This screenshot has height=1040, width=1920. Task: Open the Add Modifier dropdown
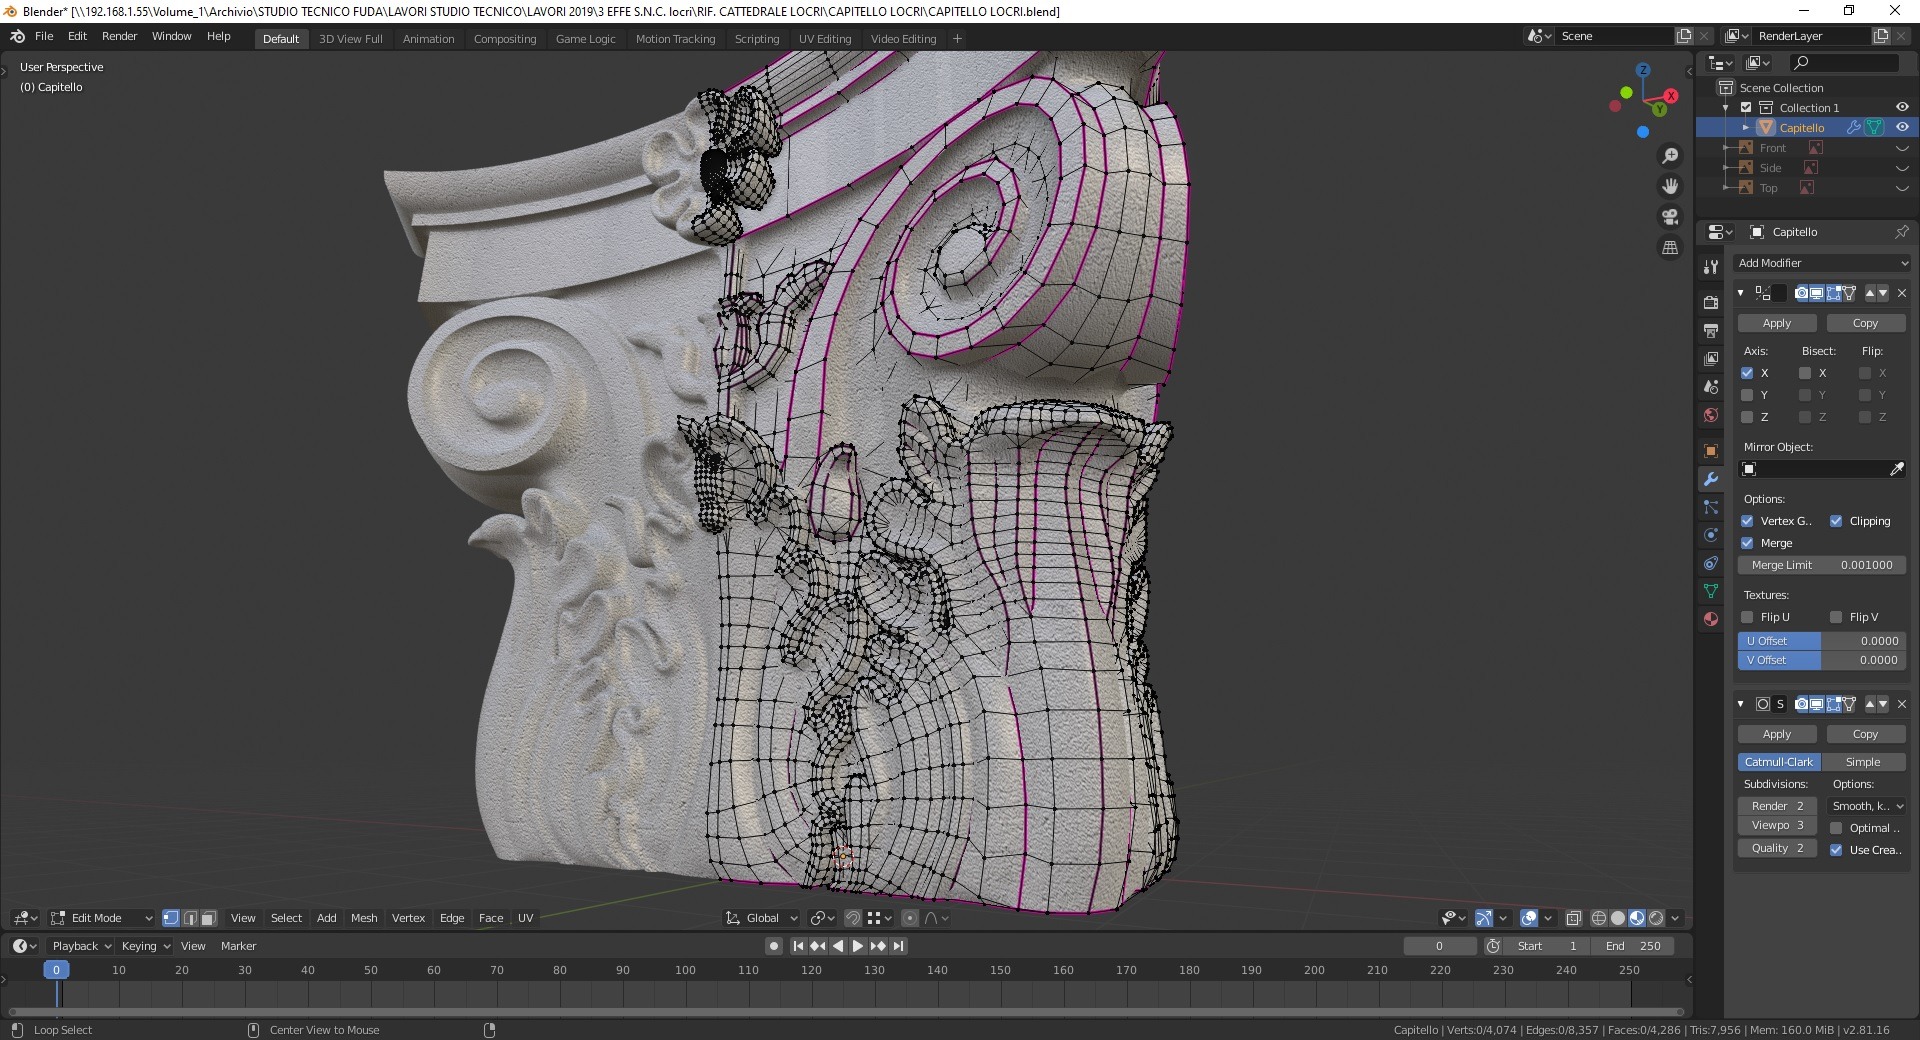point(1822,263)
